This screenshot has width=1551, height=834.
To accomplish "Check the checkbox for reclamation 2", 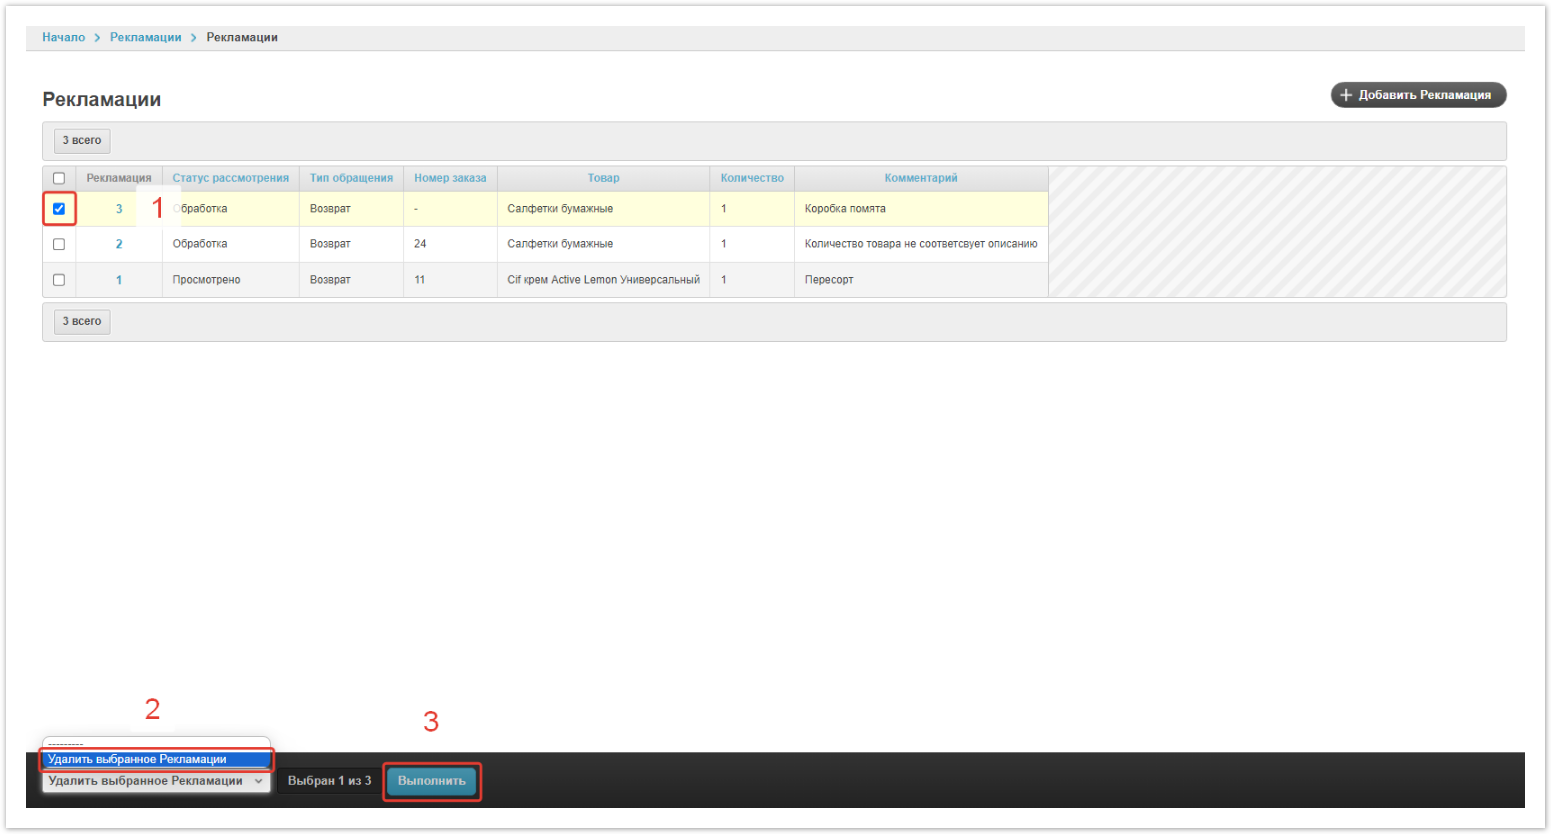I will pos(59,244).
